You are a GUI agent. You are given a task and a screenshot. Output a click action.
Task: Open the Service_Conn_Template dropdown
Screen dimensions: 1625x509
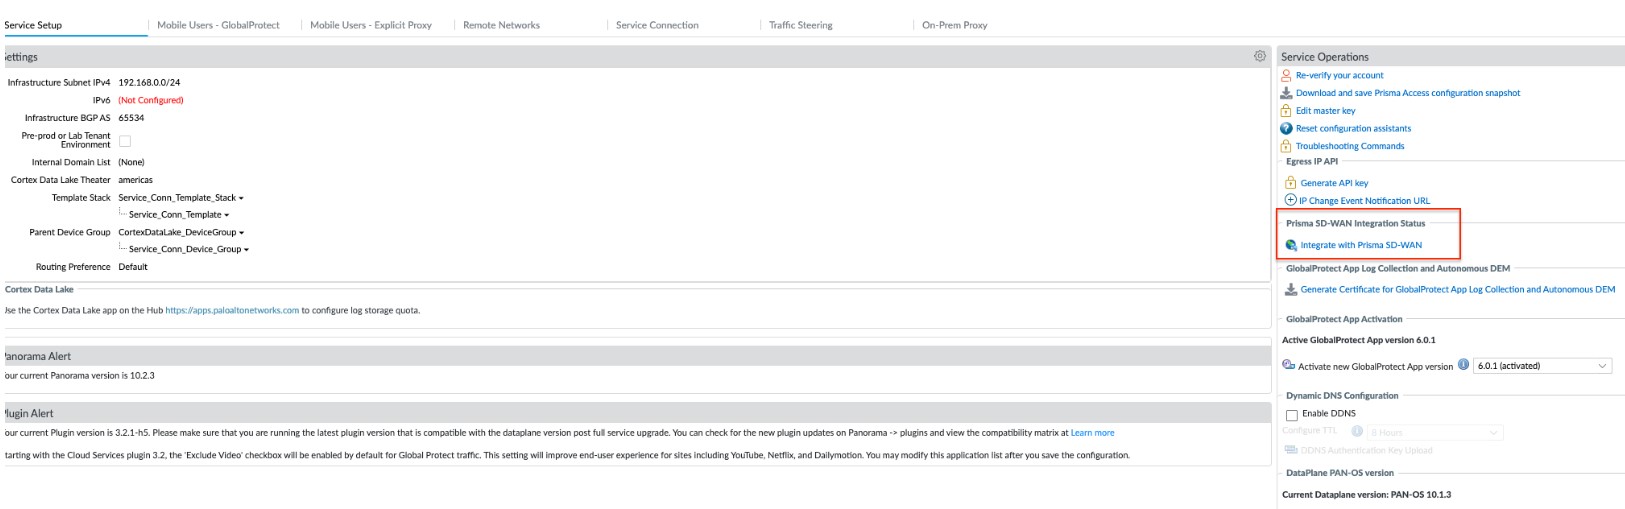pos(179,215)
